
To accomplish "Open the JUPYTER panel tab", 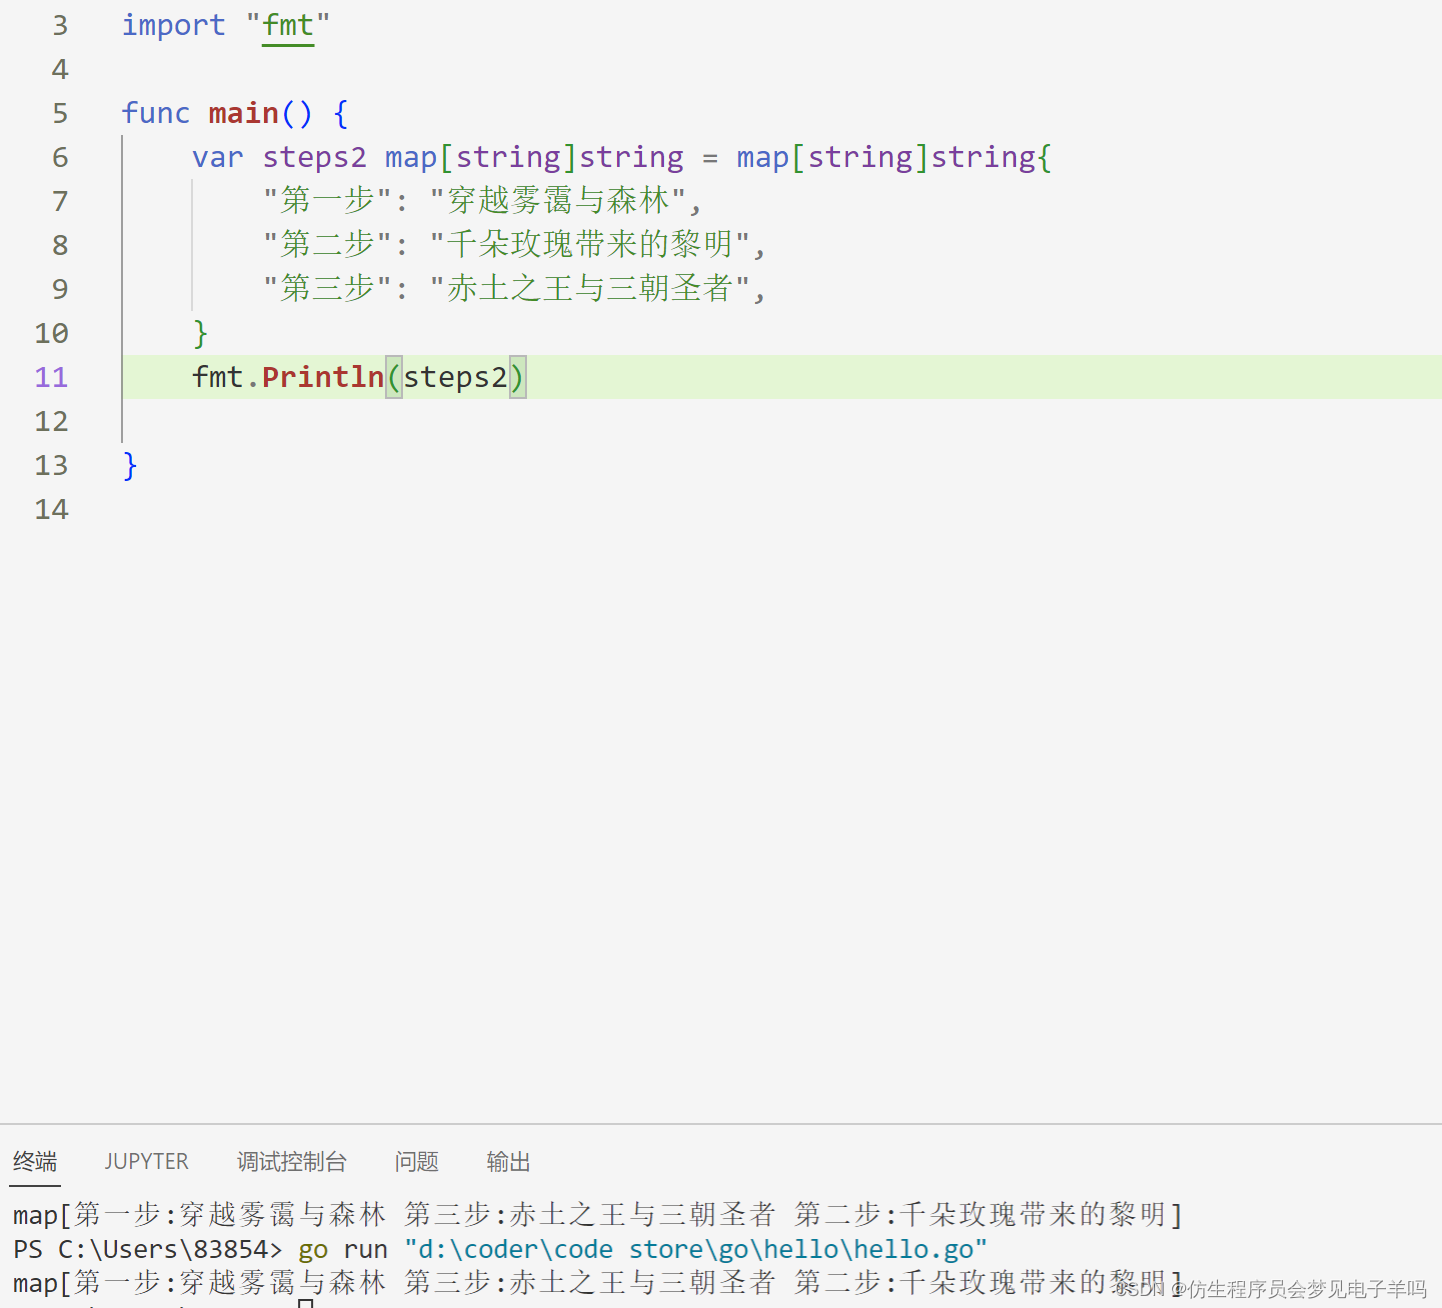I will click(147, 1161).
